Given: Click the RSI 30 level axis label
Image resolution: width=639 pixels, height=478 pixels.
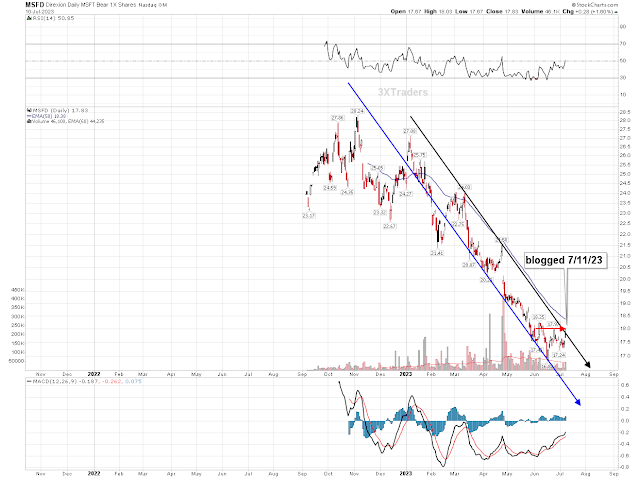Looking at the screenshot, I should [623, 78].
